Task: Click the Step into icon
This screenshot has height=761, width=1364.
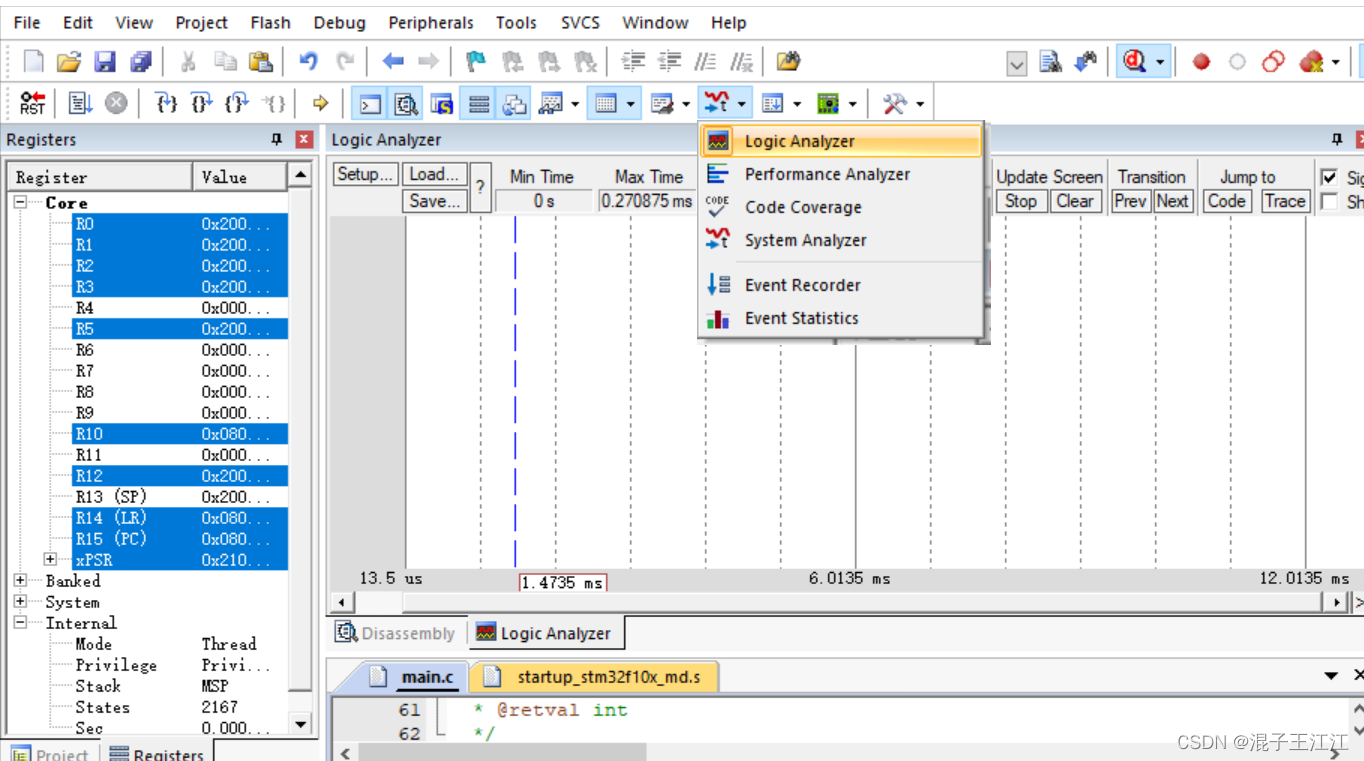Action: coord(167,103)
